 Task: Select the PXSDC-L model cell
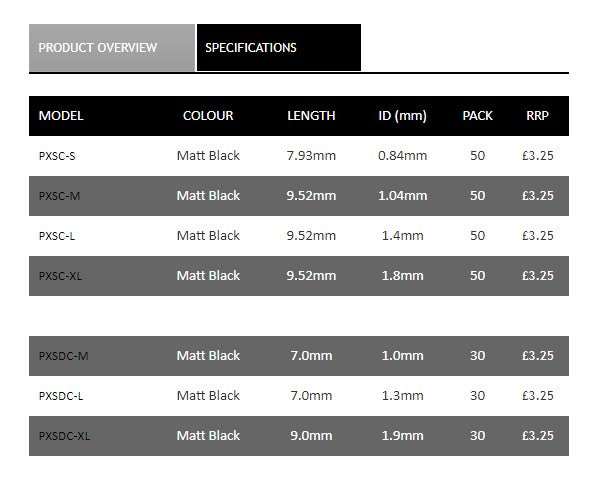[x=61, y=396]
